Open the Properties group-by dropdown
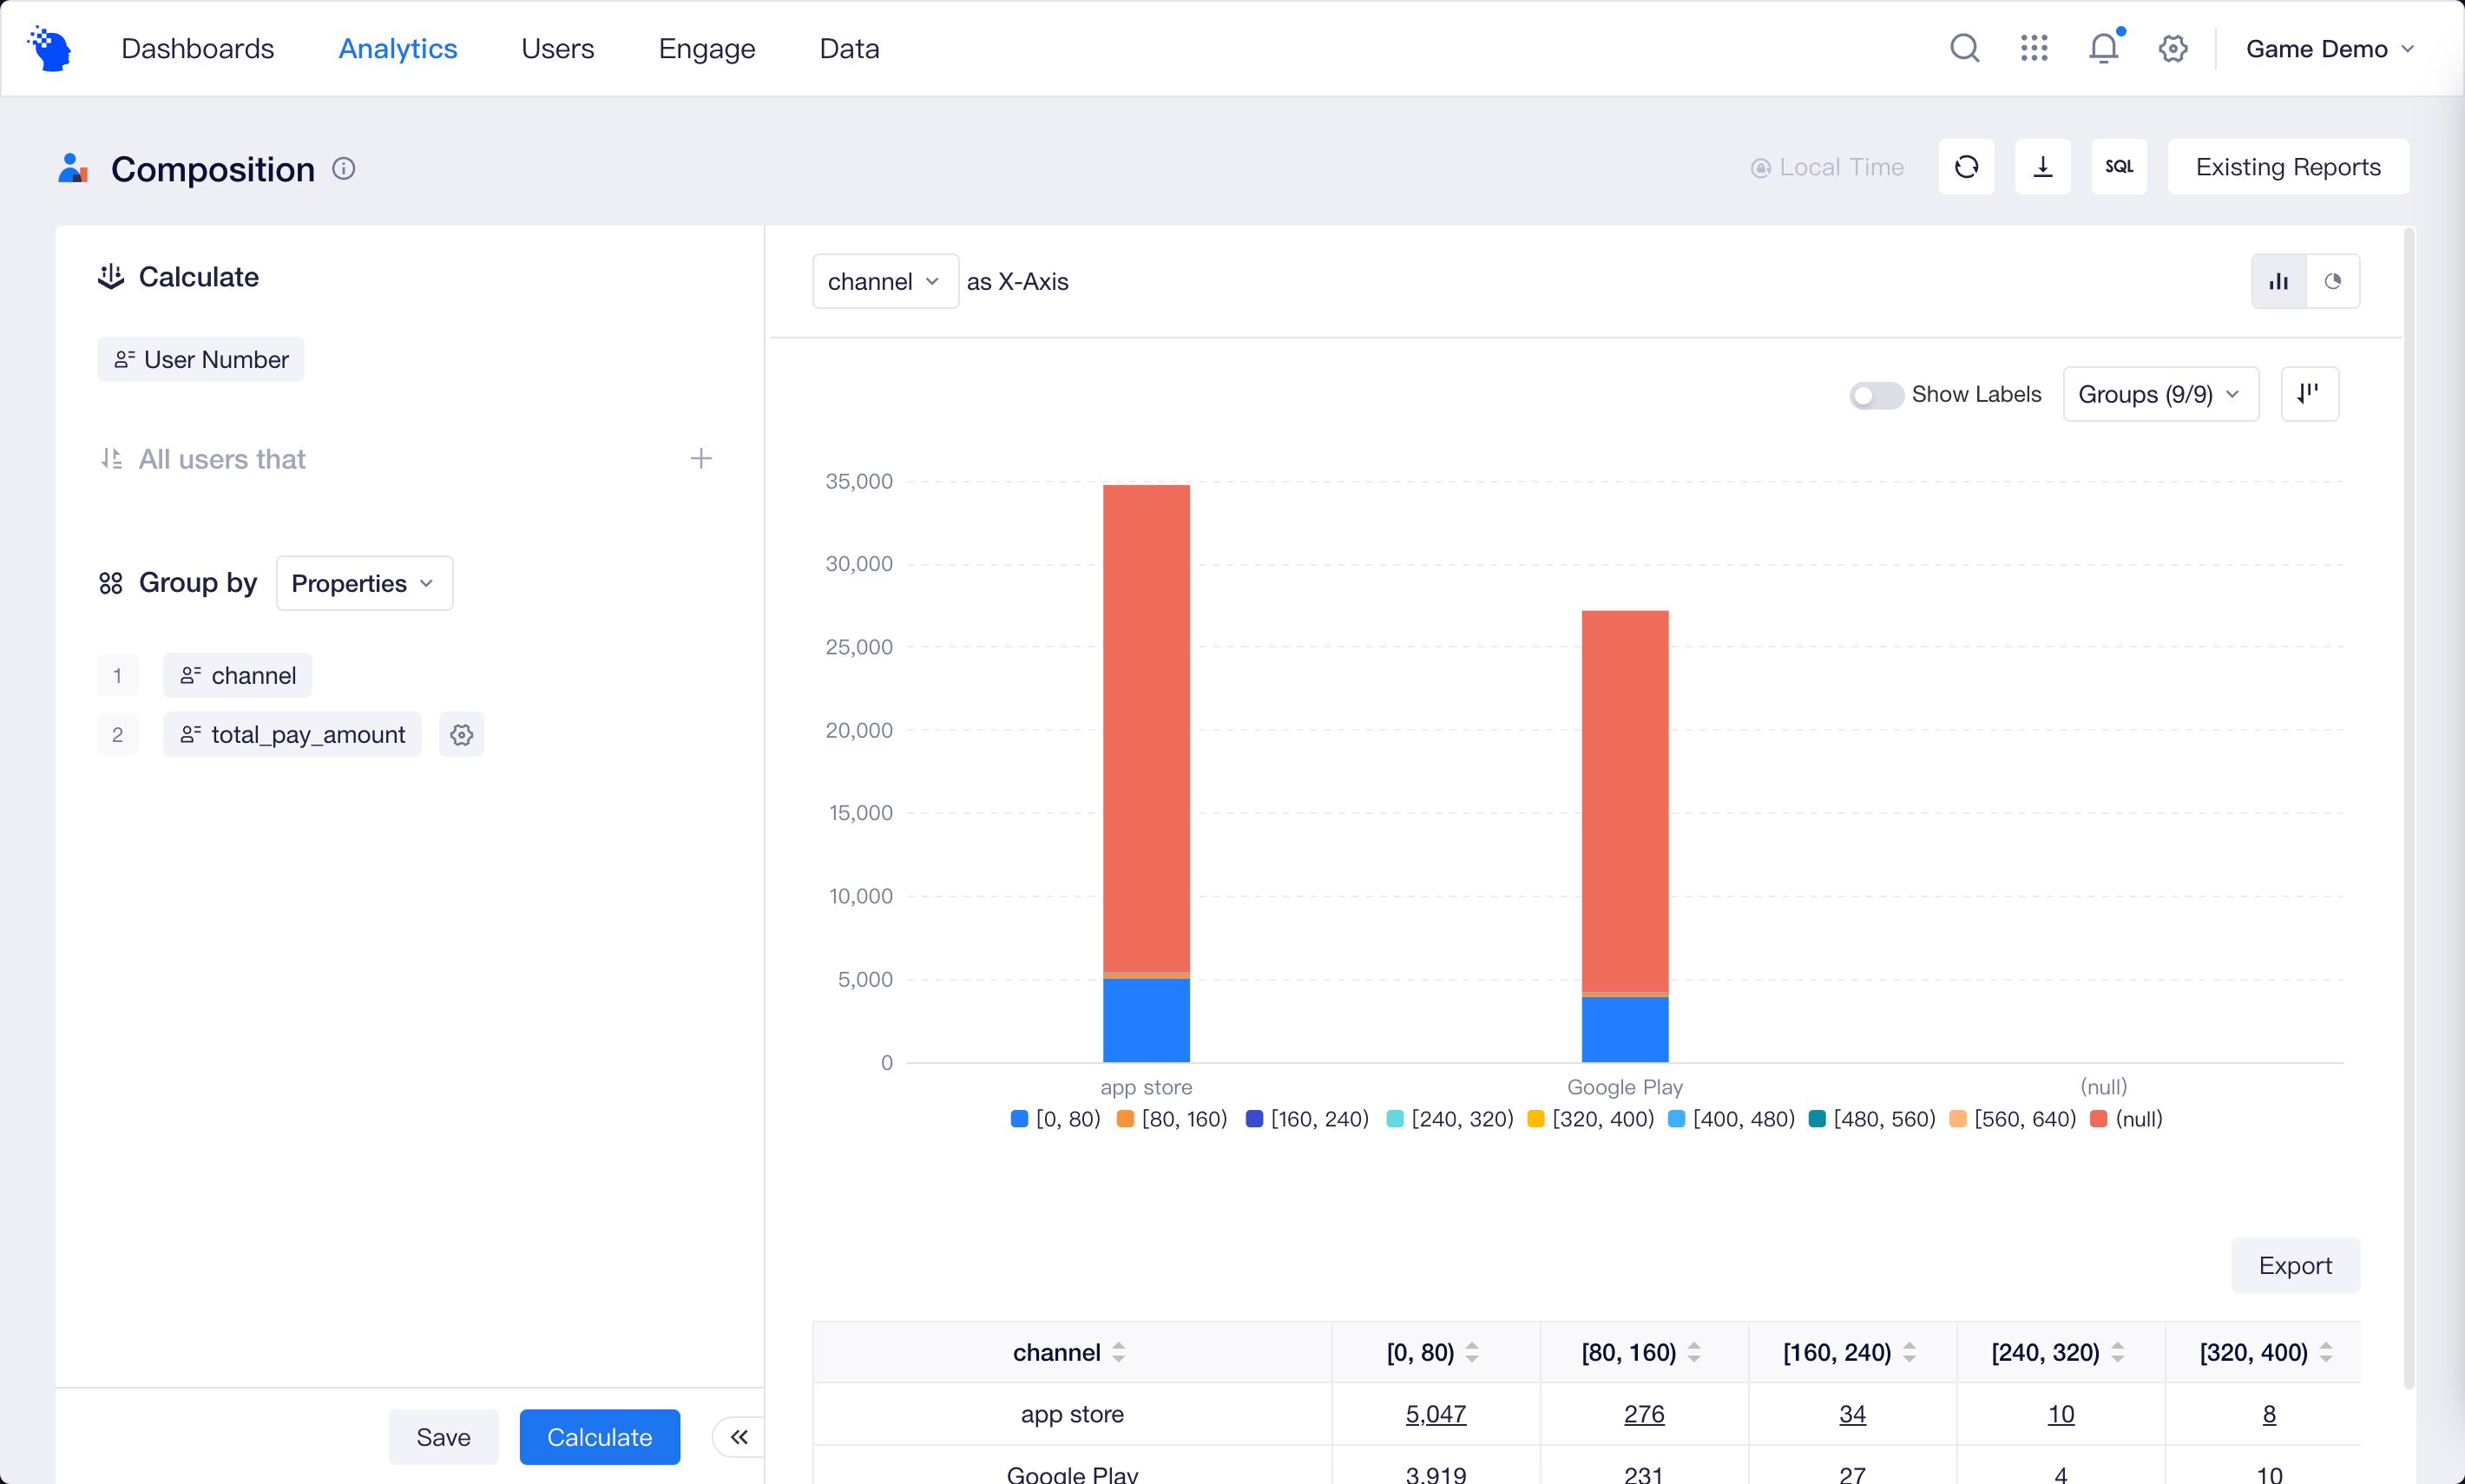2465x1484 pixels. point(364,583)
